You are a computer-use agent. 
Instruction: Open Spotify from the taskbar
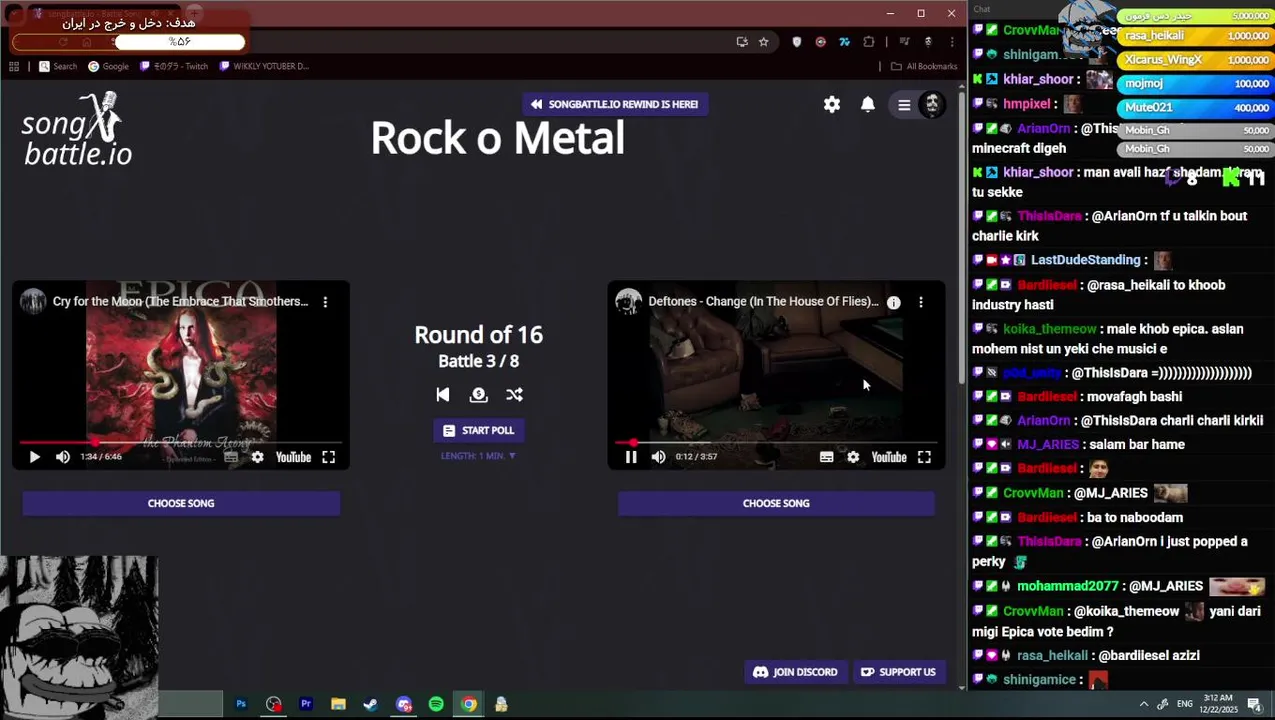coord(436,704)
